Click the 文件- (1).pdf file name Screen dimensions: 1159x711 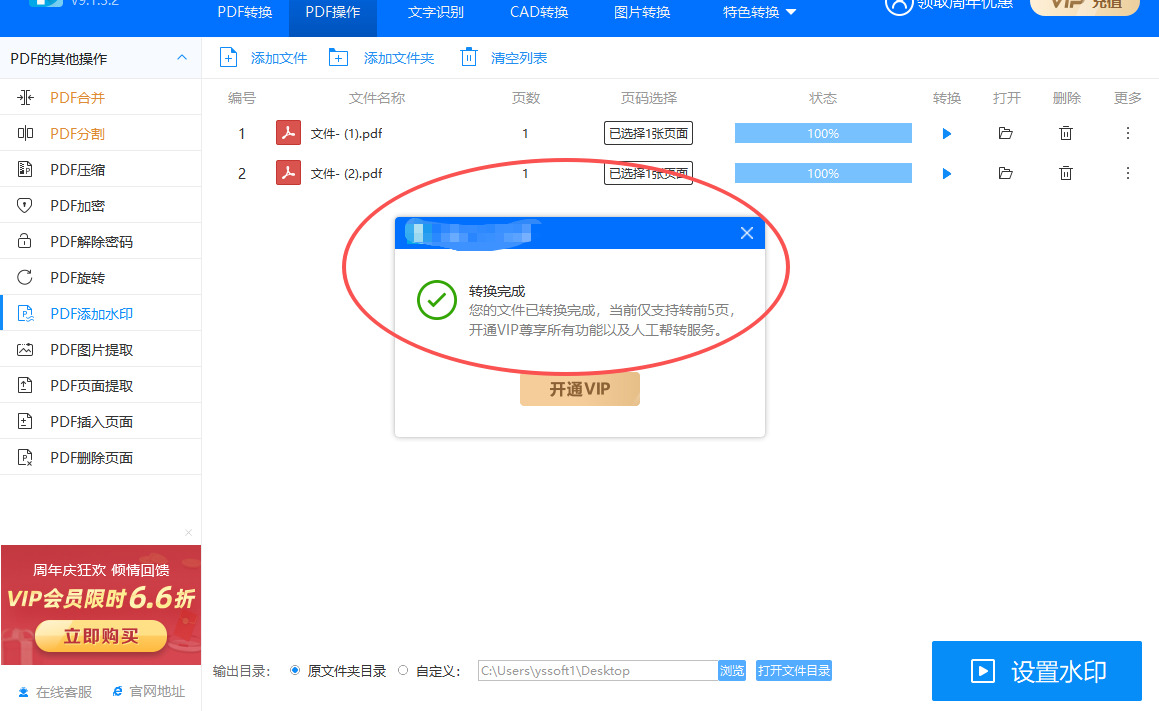tap(346, 134)
